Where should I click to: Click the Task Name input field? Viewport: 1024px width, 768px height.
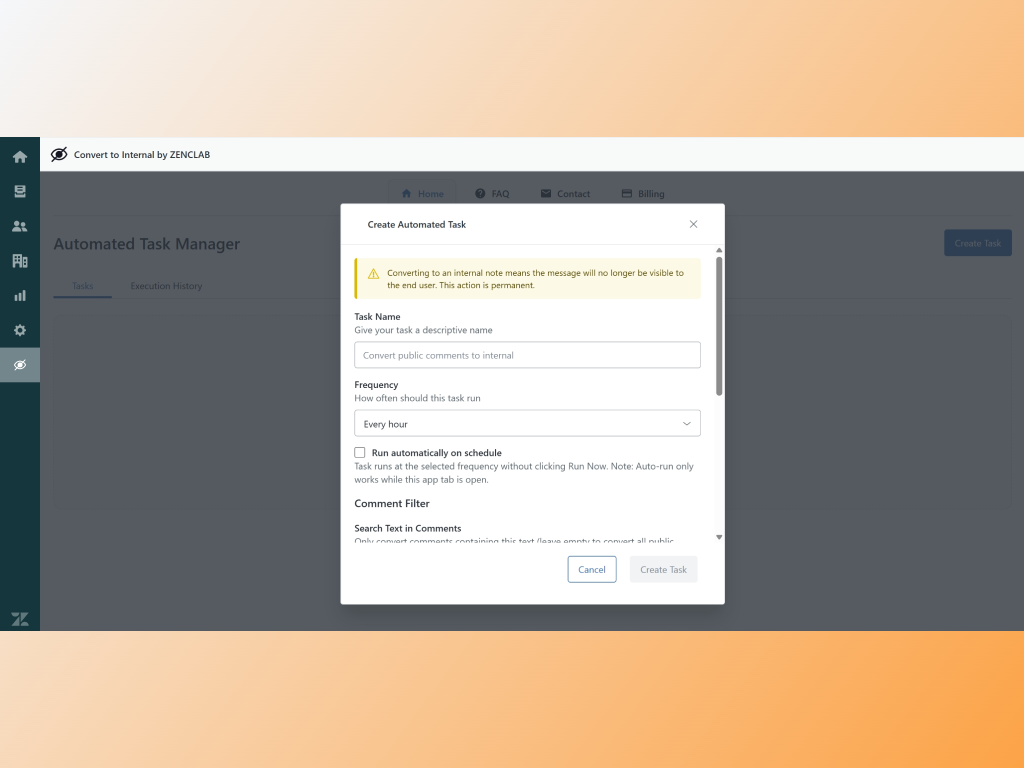pyautogui.click(x=527, y=355)
